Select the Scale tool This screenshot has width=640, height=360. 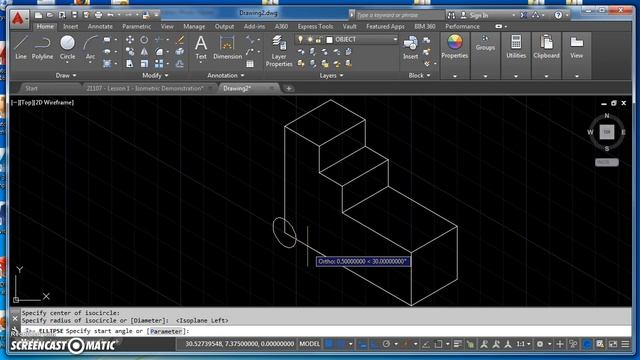point(144,64)
